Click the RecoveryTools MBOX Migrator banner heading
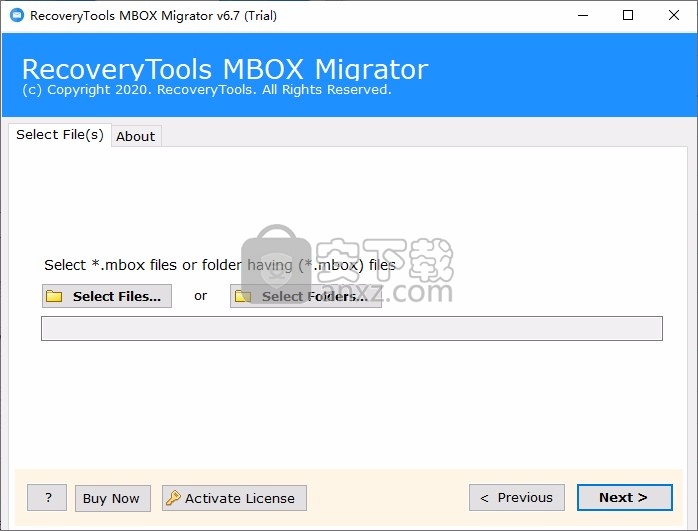This screenshot has width=698, height=531. coord(225,69)
